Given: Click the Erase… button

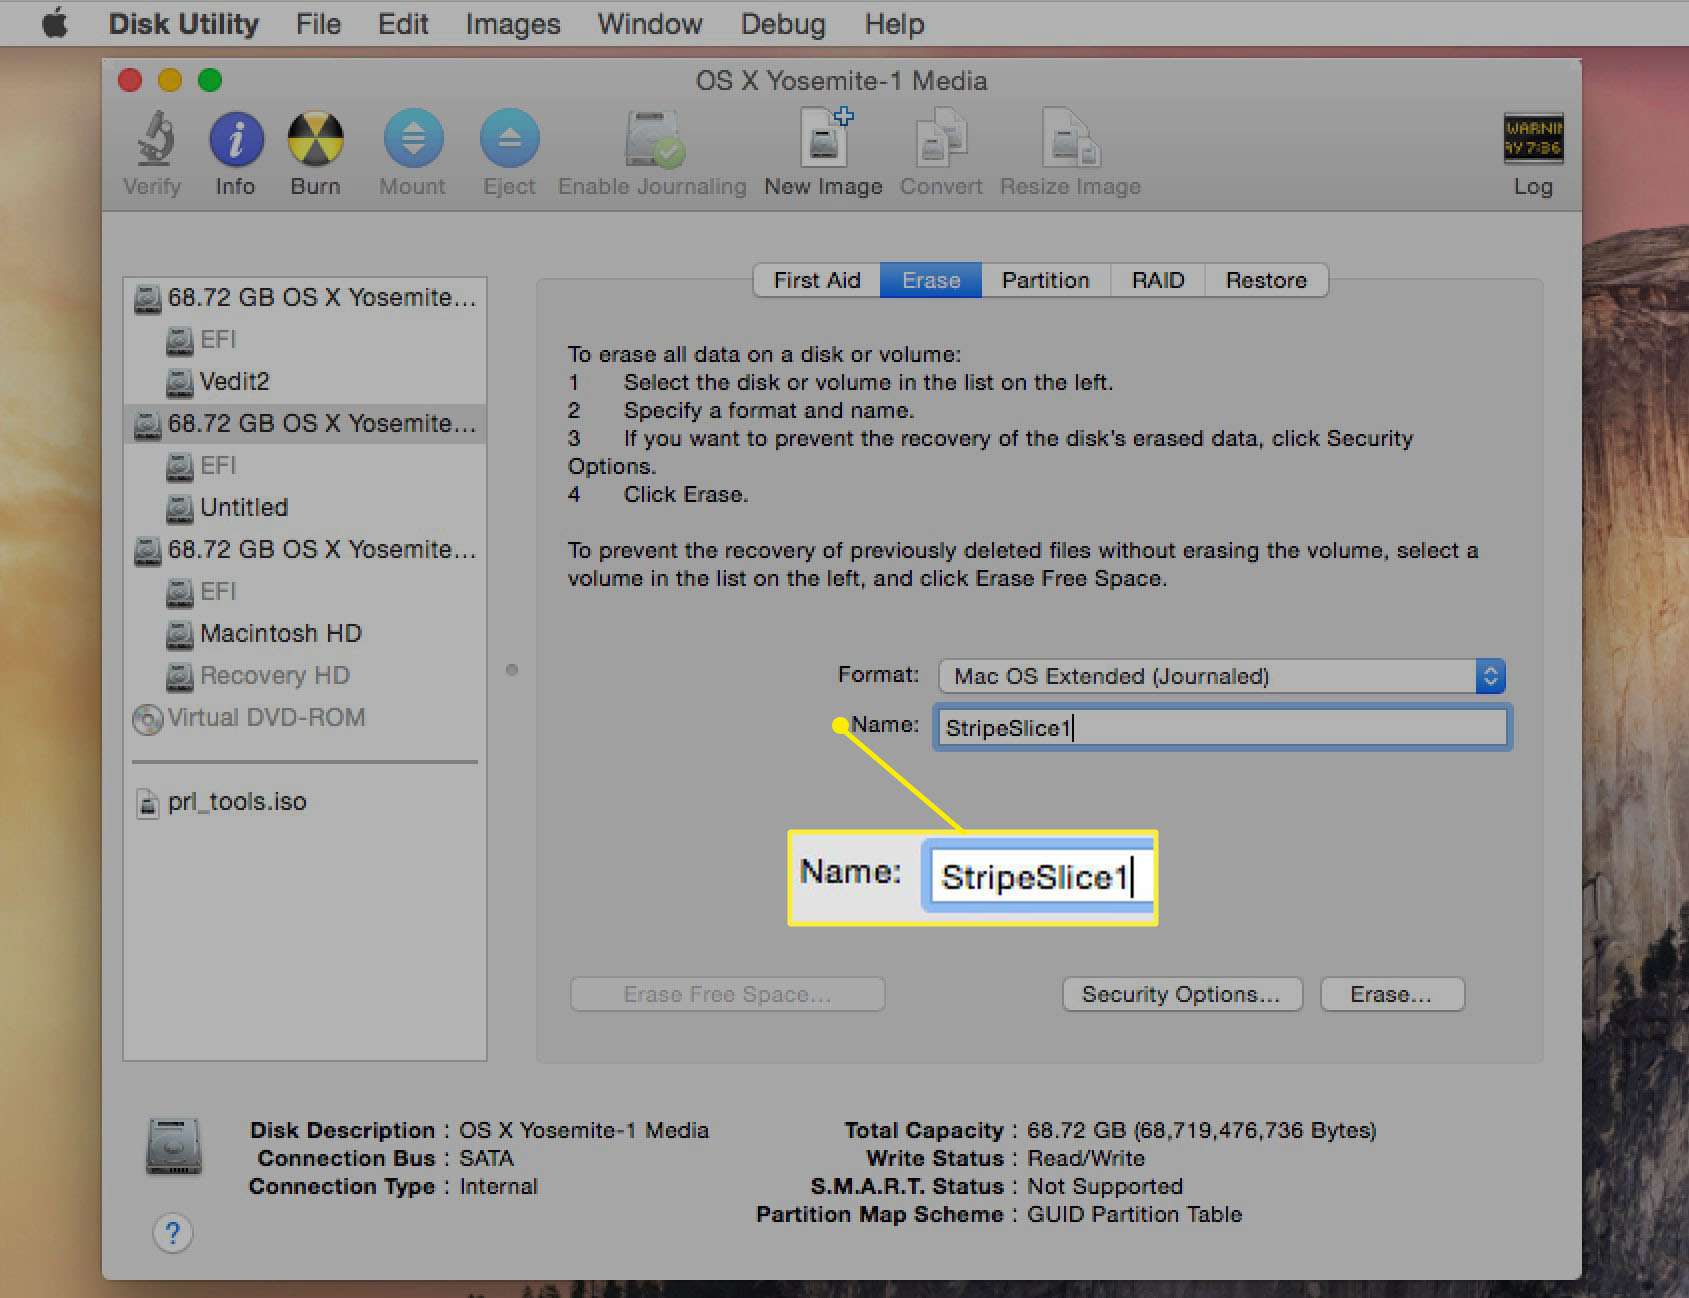Looking at the screenshot, I should tap(1392, 994).
